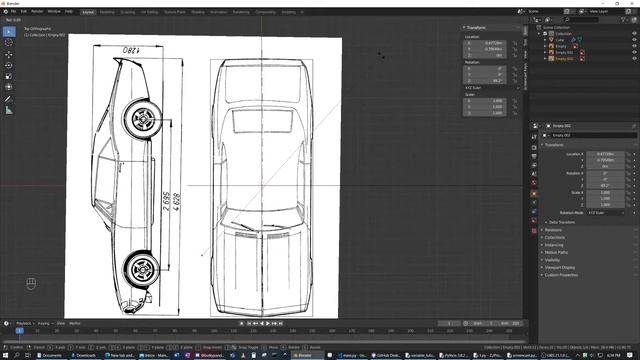This screenshot has width=640, height=360.
Task: Open the outliner display mode icon
Action: pos(537,20)
